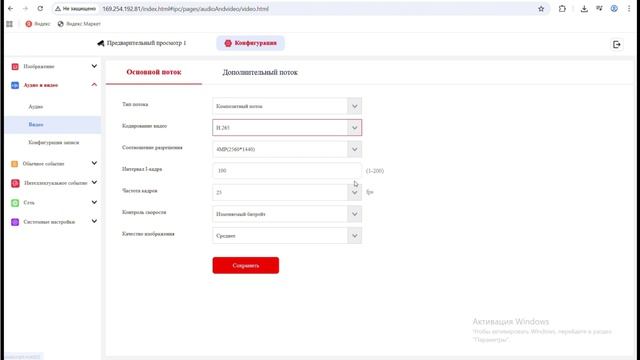640x360 pixels.
Task: Expand the Обычное событие chevron
Action: [x=94, y=163]
